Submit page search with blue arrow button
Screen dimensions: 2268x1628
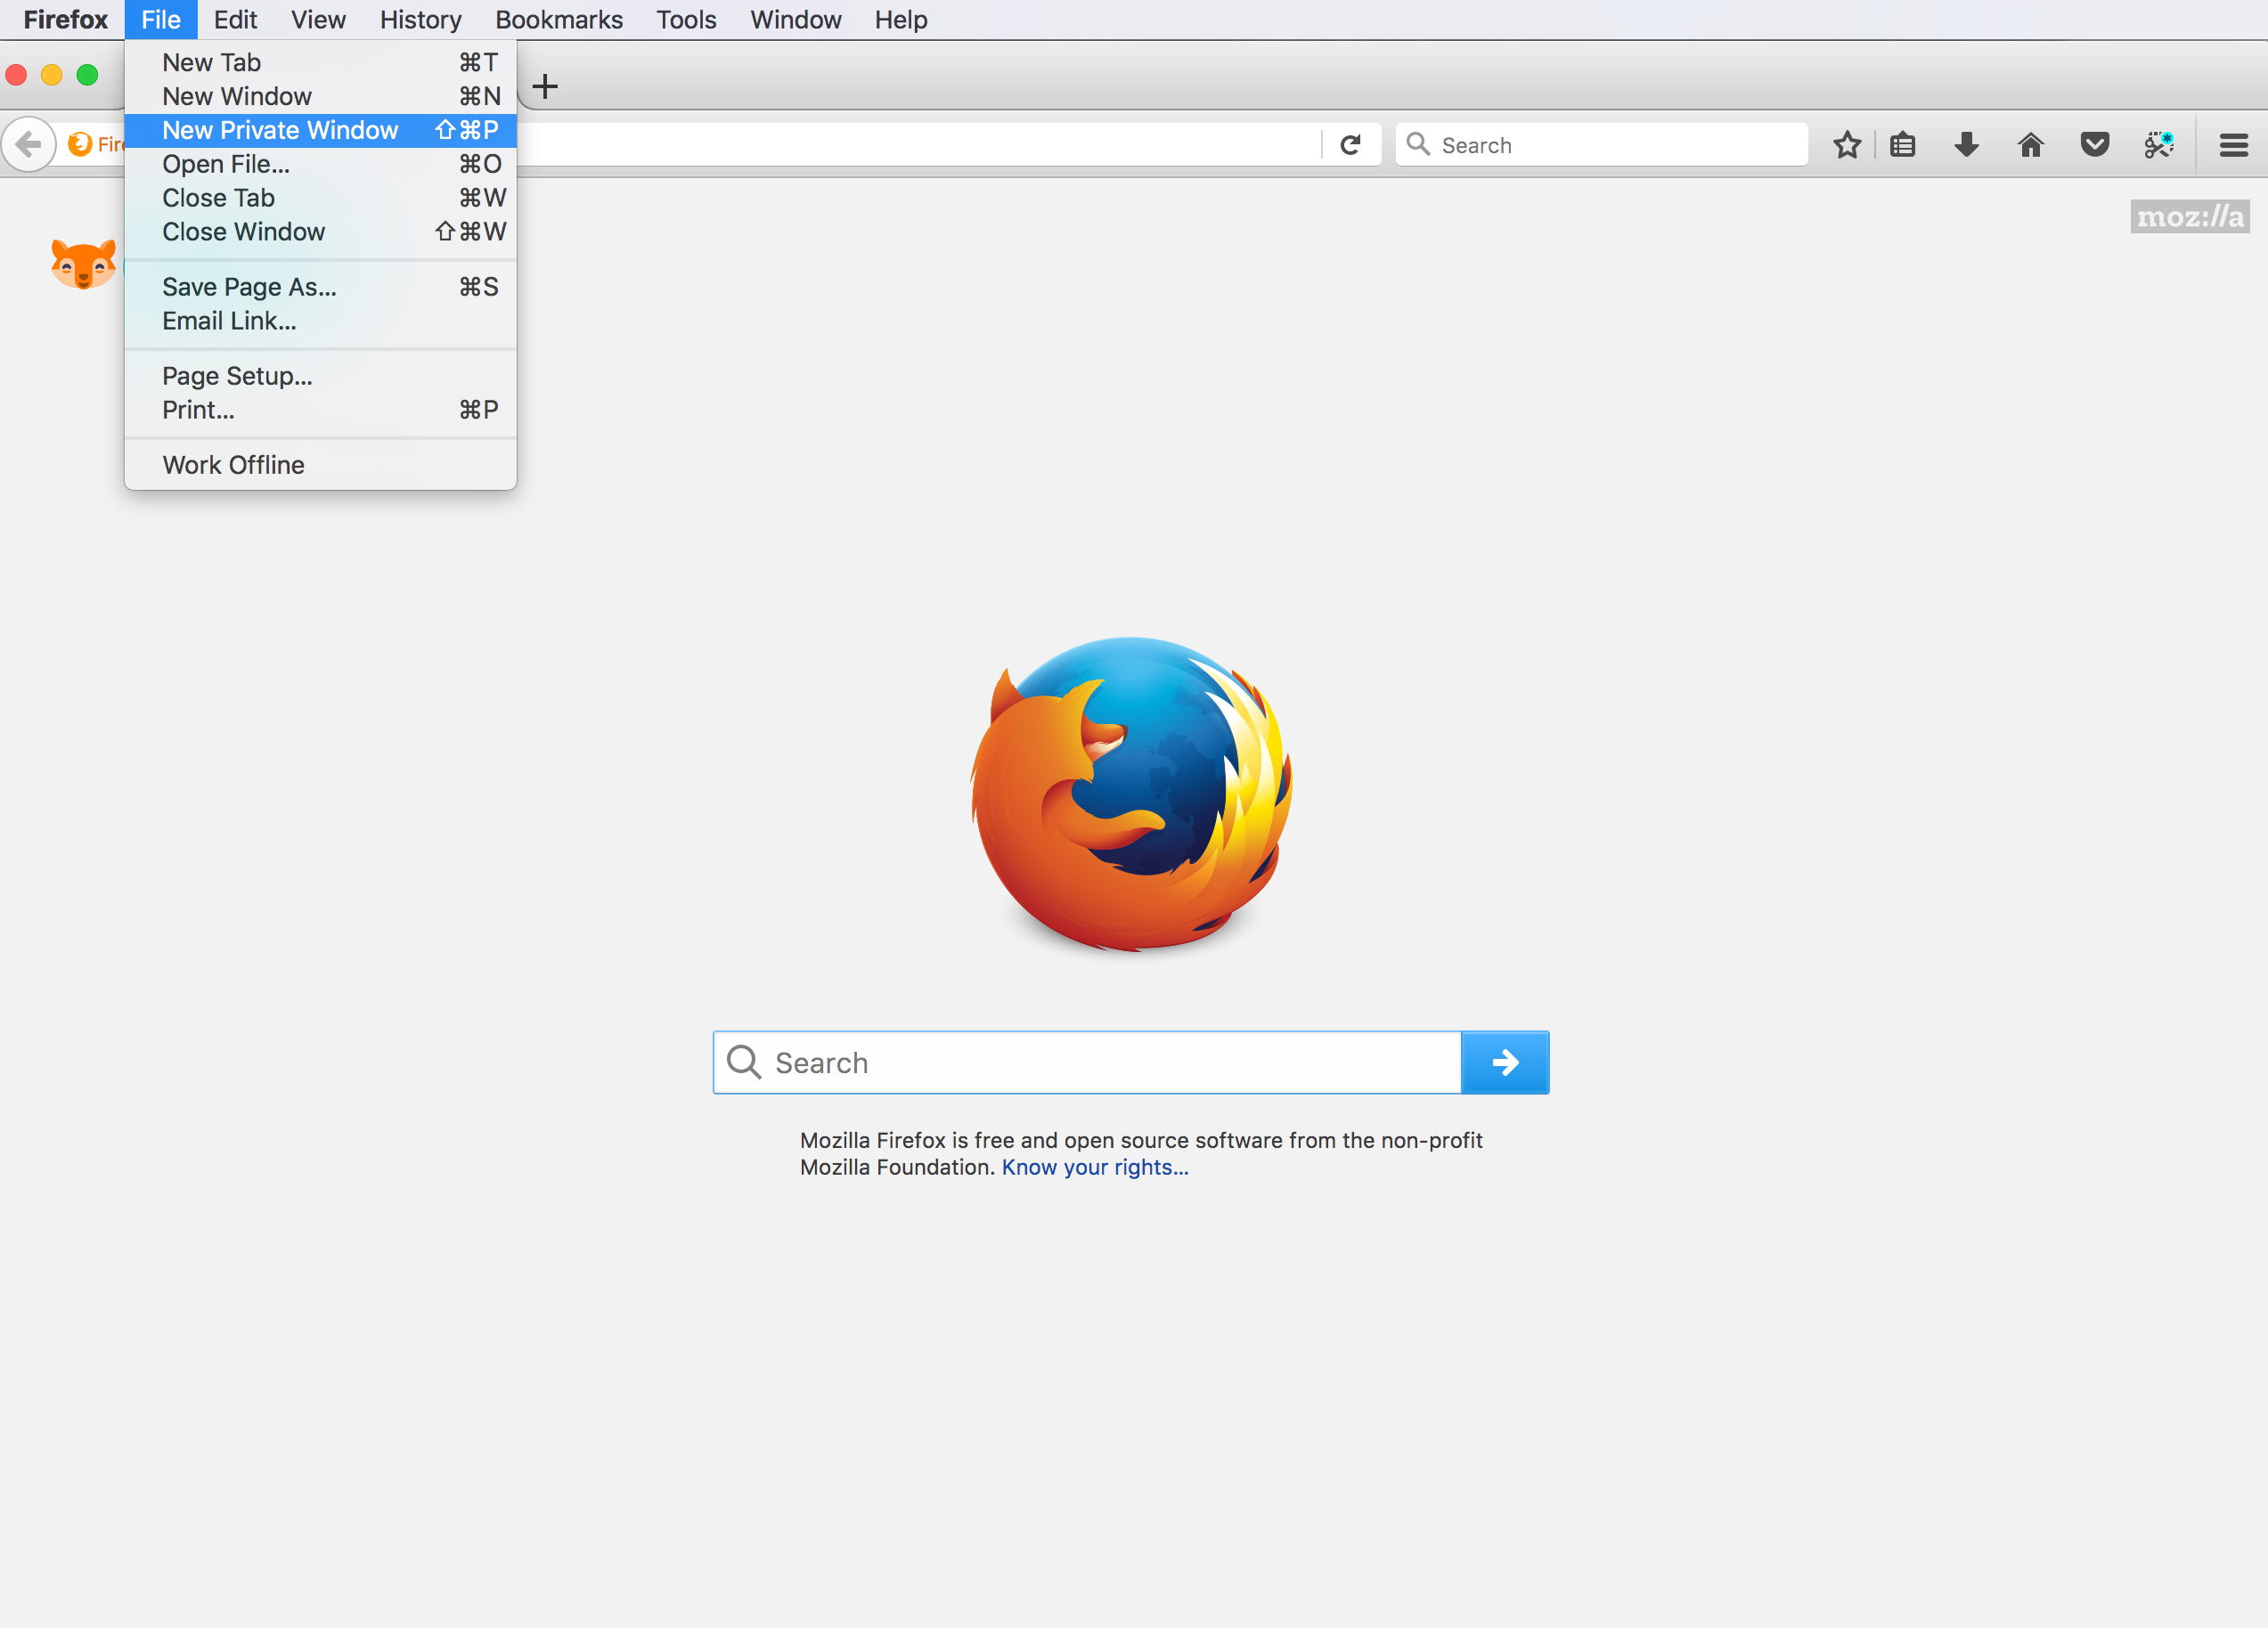coord(1504,1062)
